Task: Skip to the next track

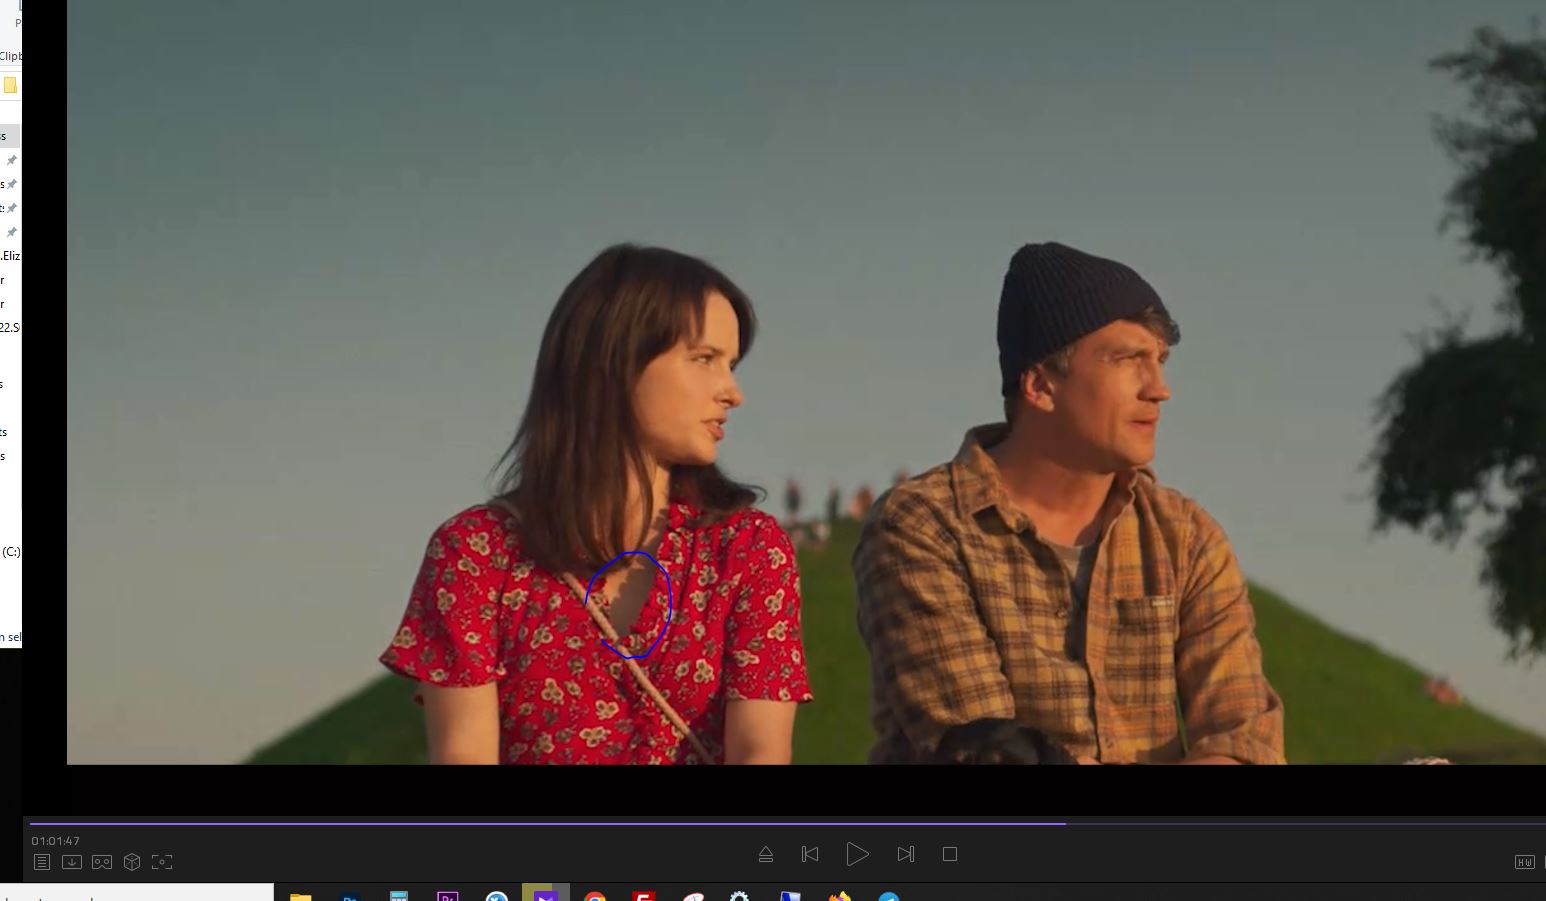Action: pyautogui.click(x=905, y=854)
